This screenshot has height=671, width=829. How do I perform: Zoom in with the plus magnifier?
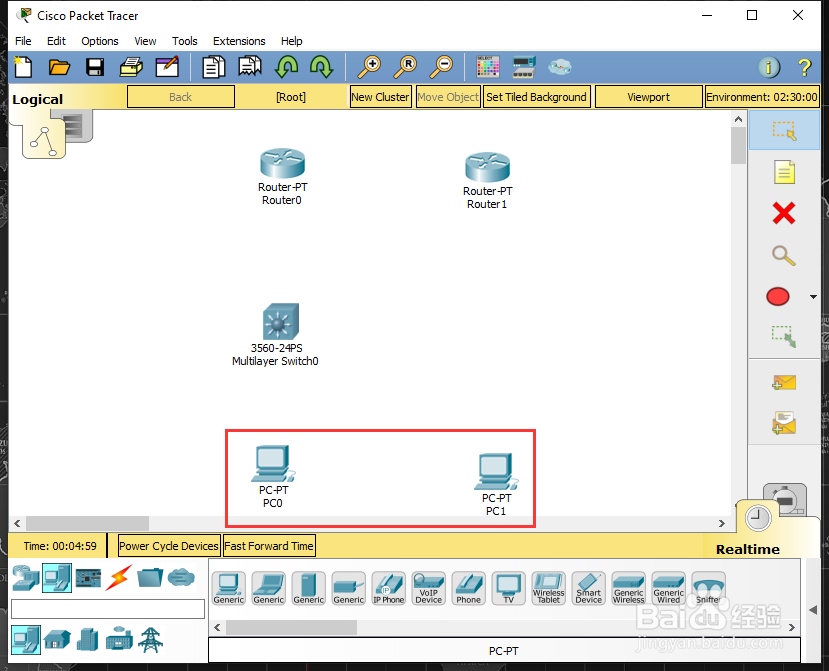pos(369,67)
